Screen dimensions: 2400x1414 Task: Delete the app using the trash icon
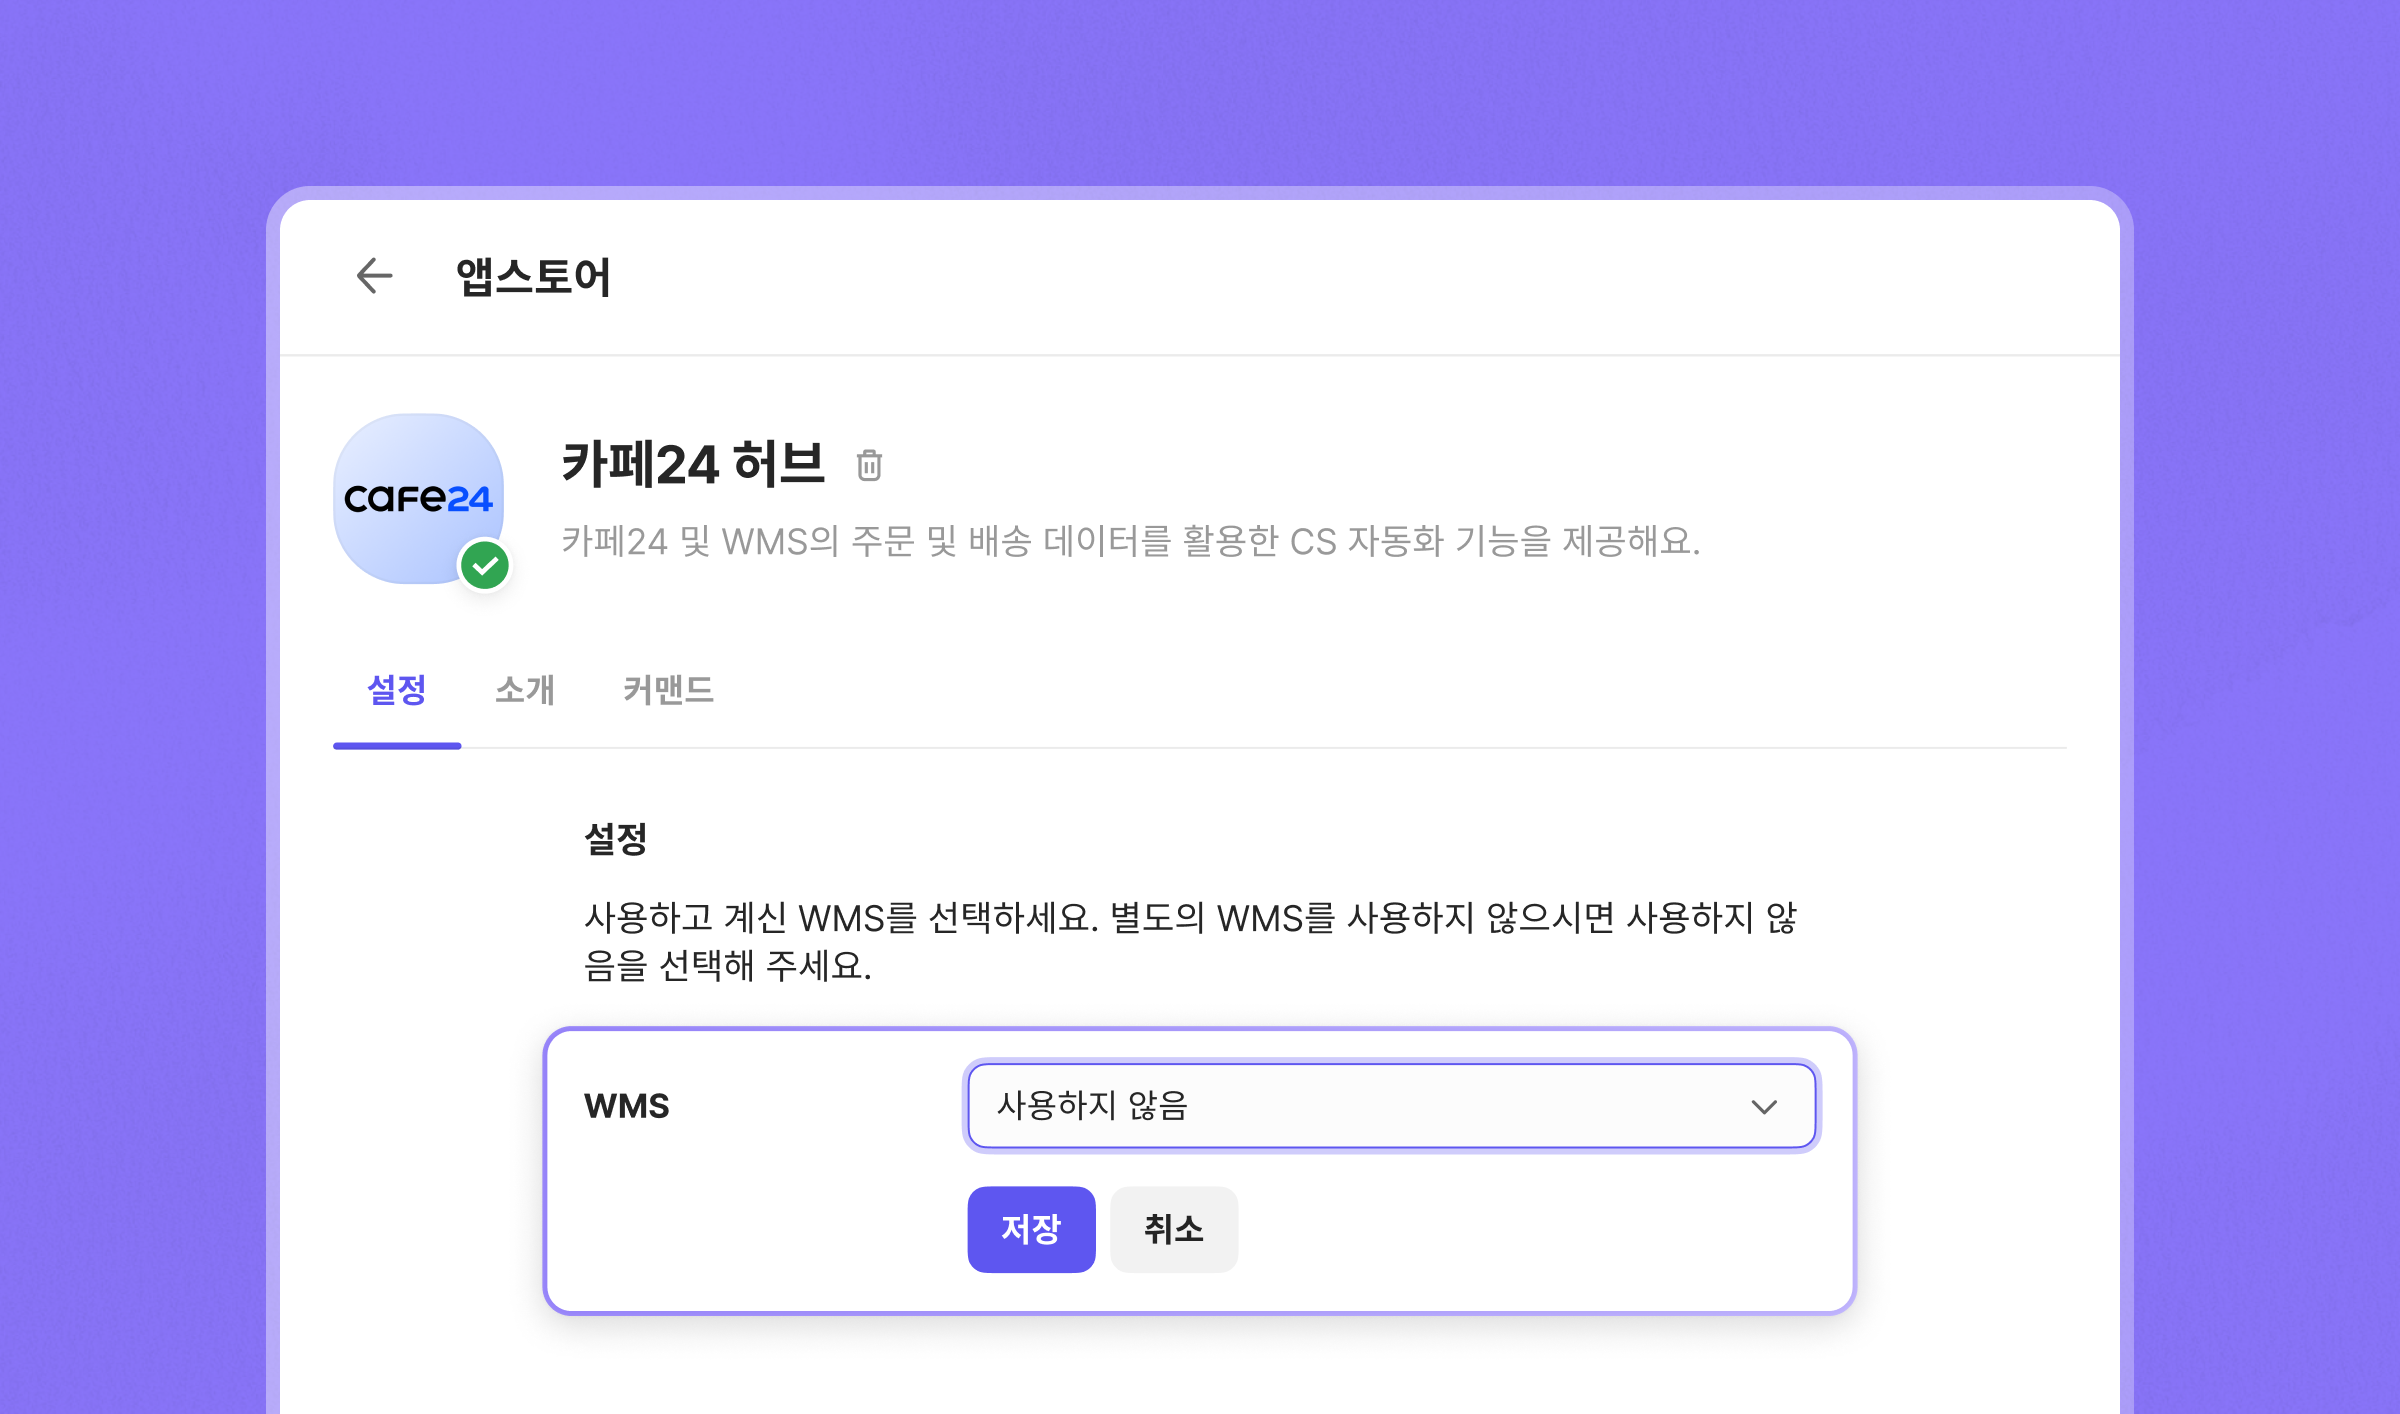(869, 465)
